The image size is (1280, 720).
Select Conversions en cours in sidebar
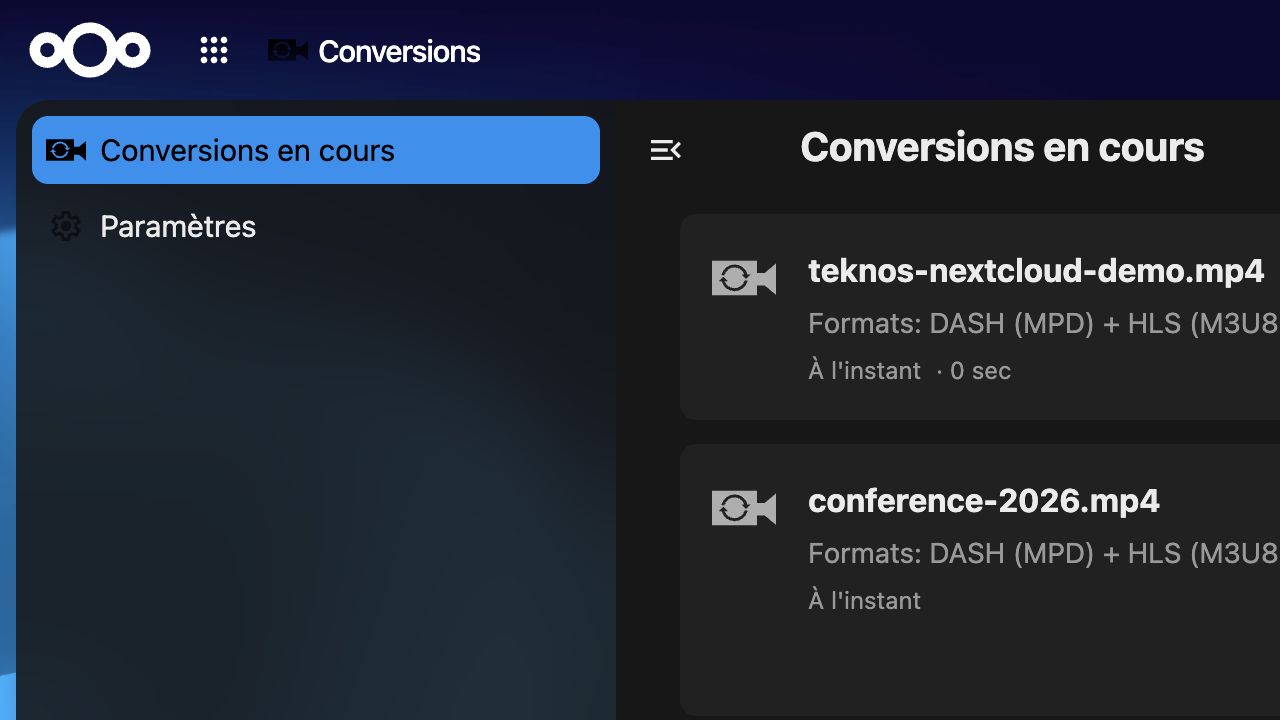click(x=316, y=150)
